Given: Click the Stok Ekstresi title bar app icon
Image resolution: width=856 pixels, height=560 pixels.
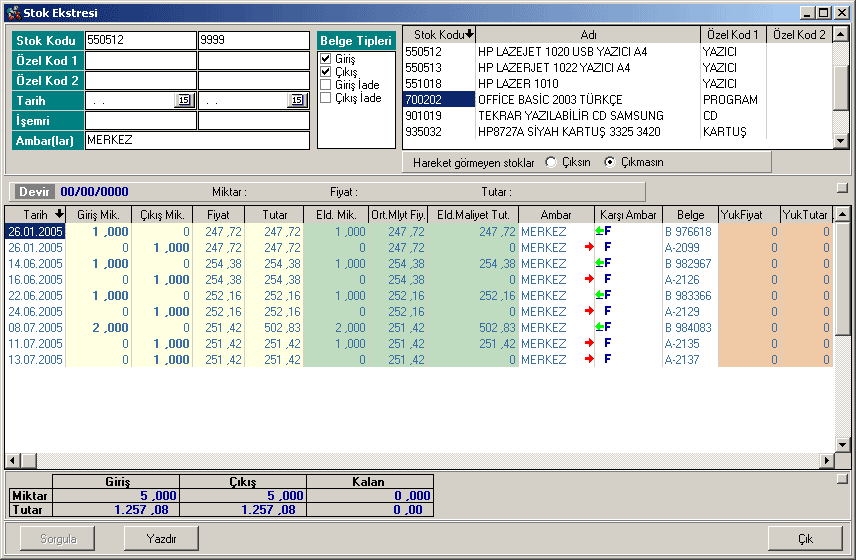Looking at the screenshot, I should [x=14, y=13].
